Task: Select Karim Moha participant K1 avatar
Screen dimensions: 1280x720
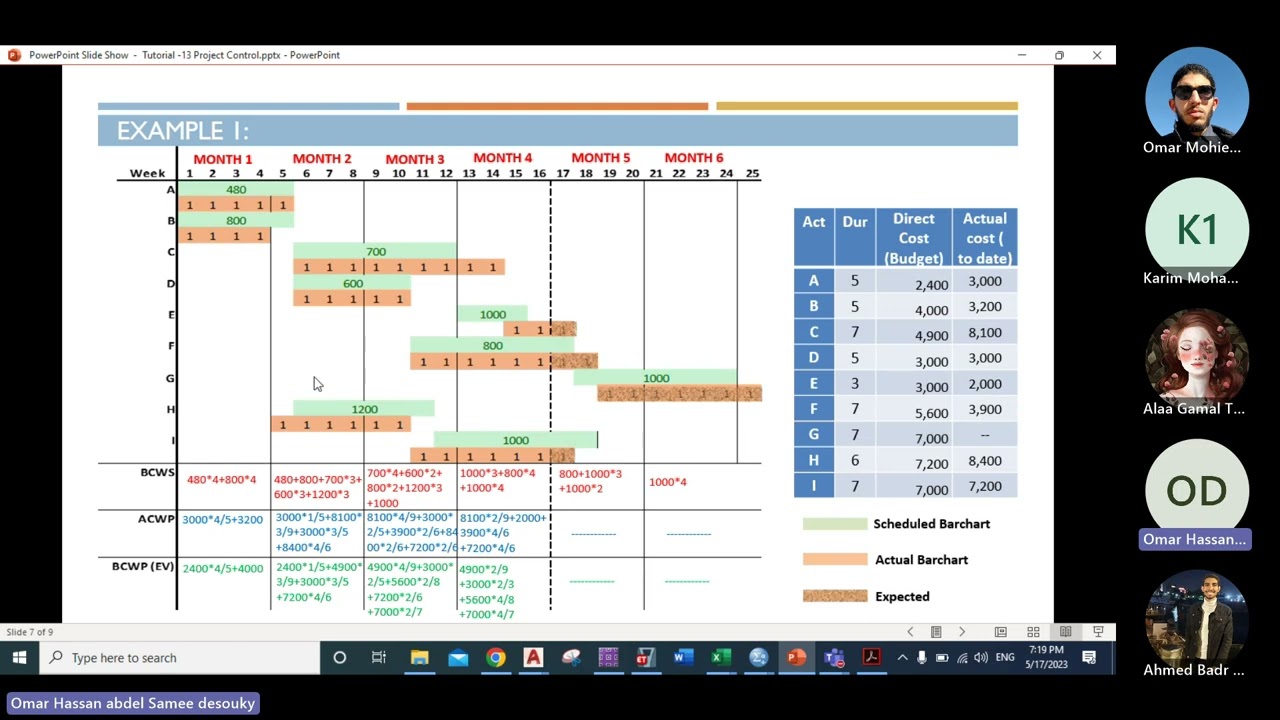Action: [x=1196, y=230]
